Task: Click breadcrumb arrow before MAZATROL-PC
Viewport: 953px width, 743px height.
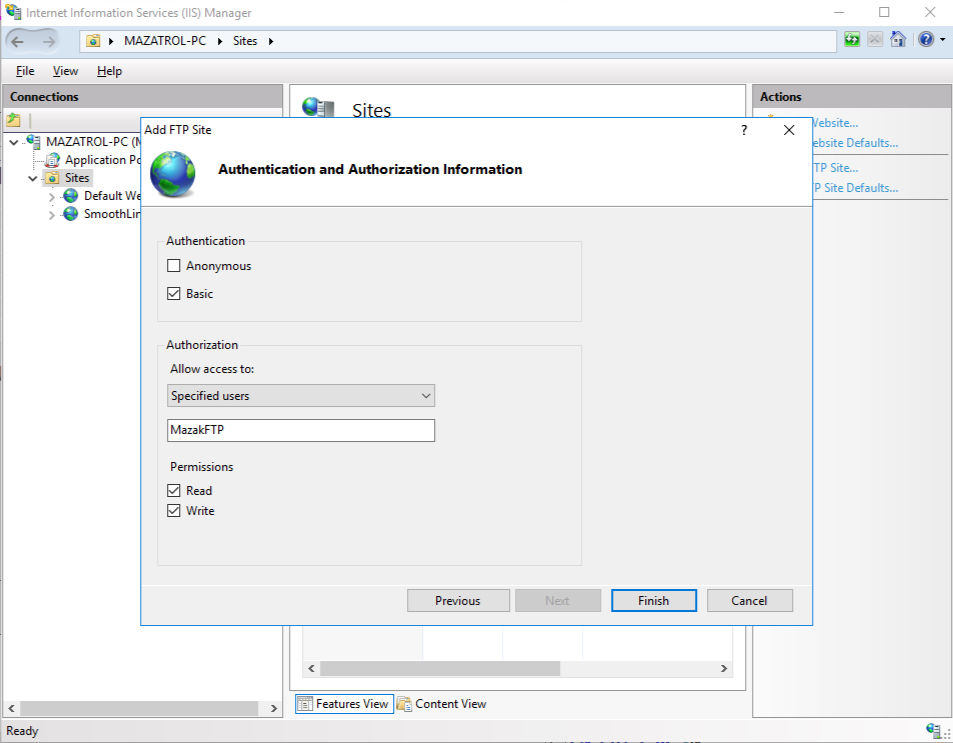Action: (x=111, y=41)
